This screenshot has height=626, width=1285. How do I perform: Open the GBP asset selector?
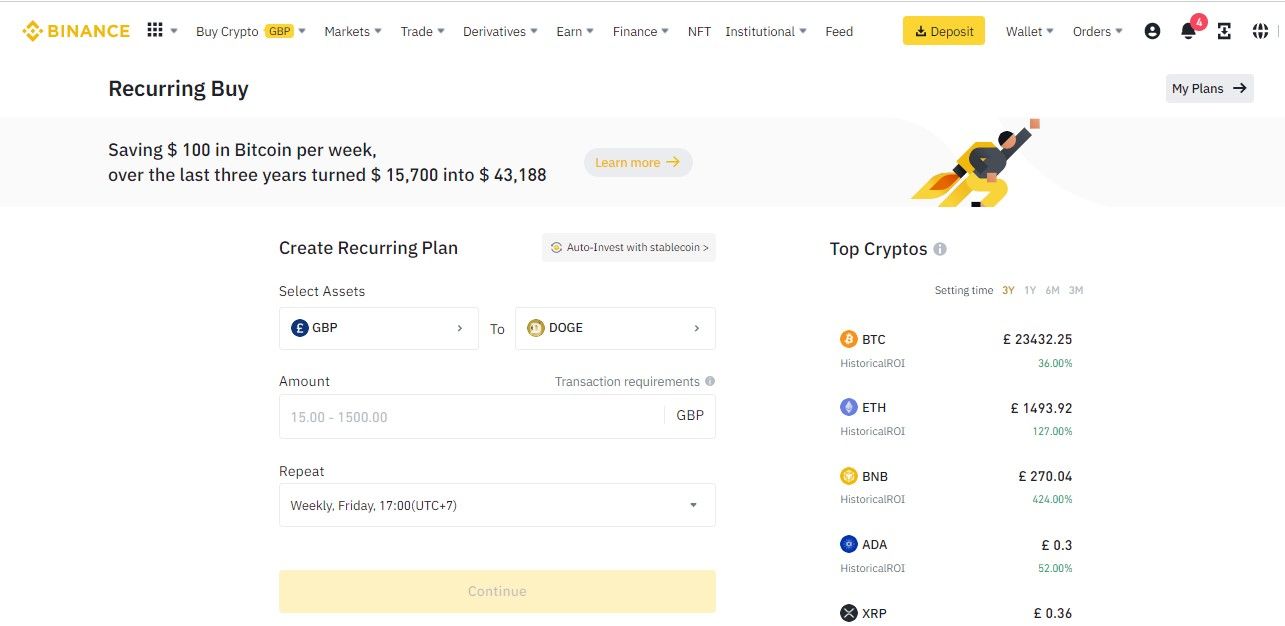(x=379, y=328)
